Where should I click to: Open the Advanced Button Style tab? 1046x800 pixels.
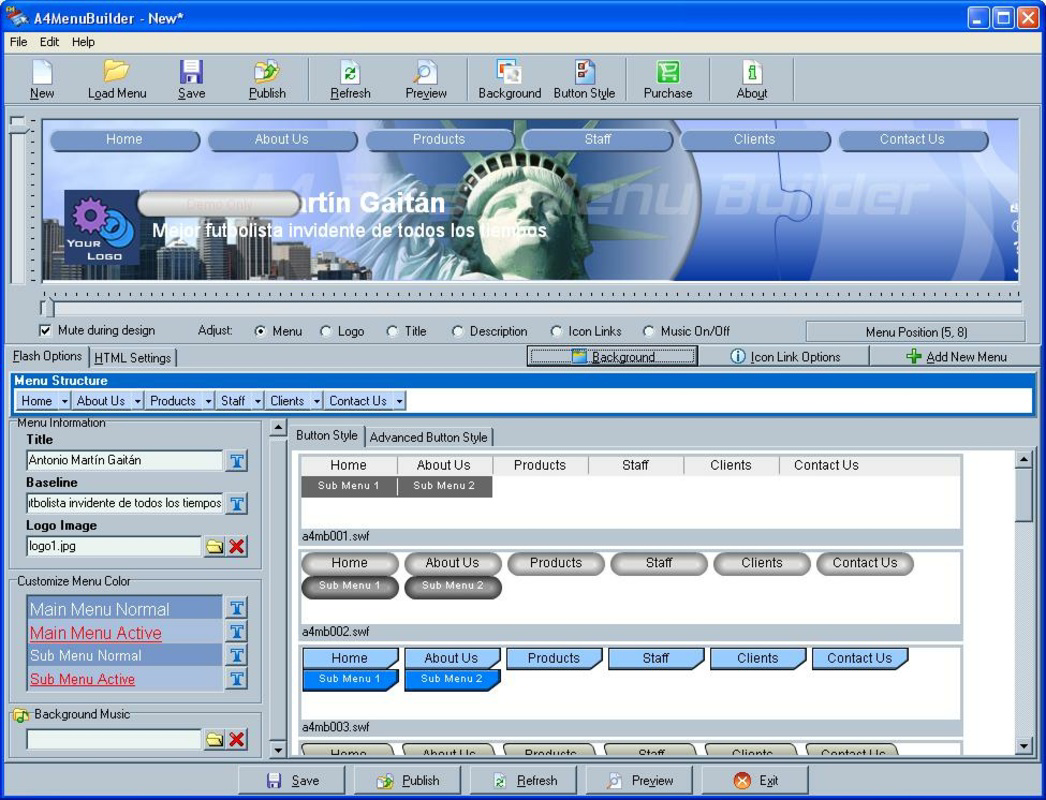point(430,437)
